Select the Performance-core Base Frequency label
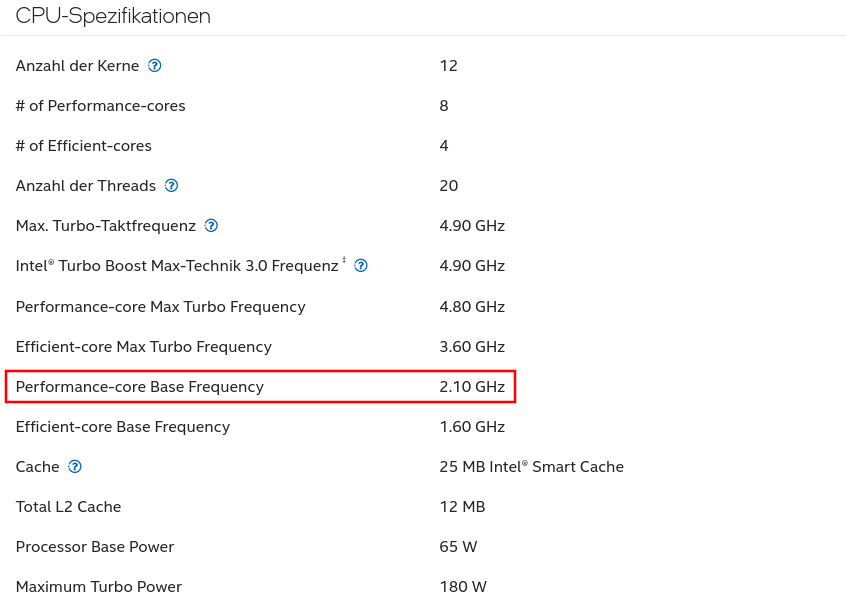 [x=140, y=387]
